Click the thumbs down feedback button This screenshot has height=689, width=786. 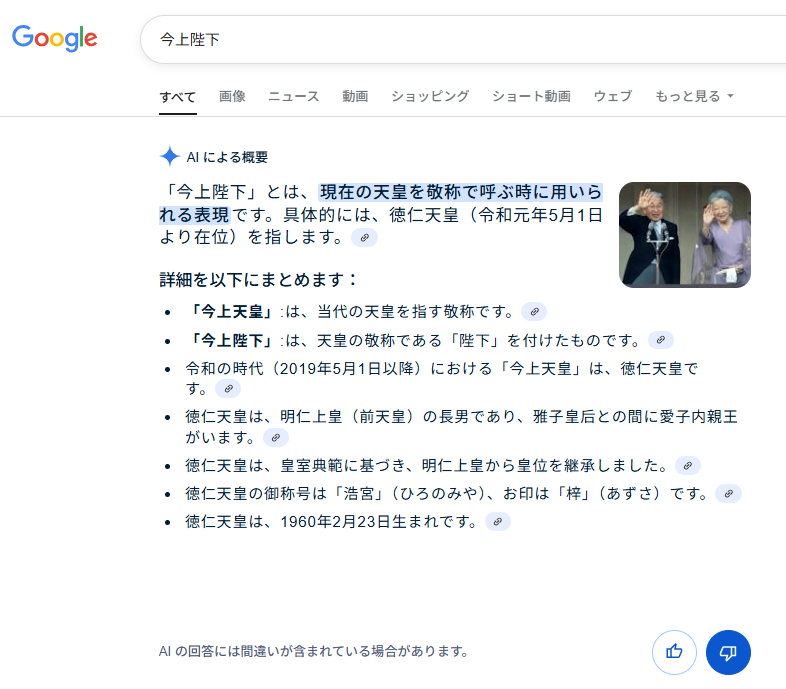728,652
